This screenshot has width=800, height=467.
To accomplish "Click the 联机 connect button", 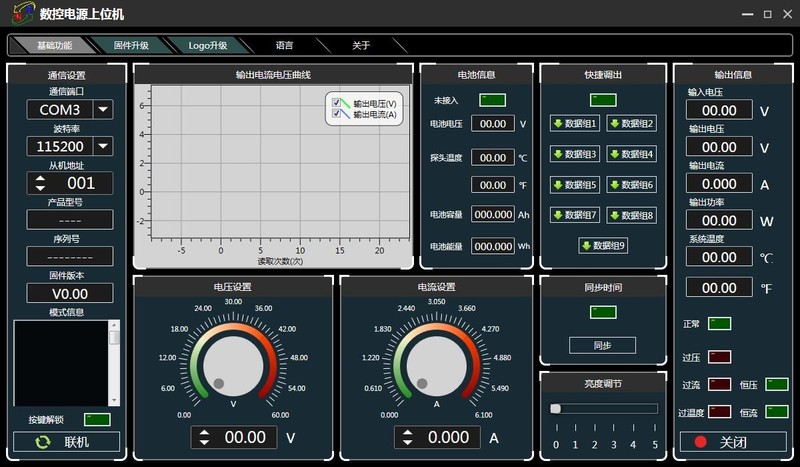I will 67,442.
